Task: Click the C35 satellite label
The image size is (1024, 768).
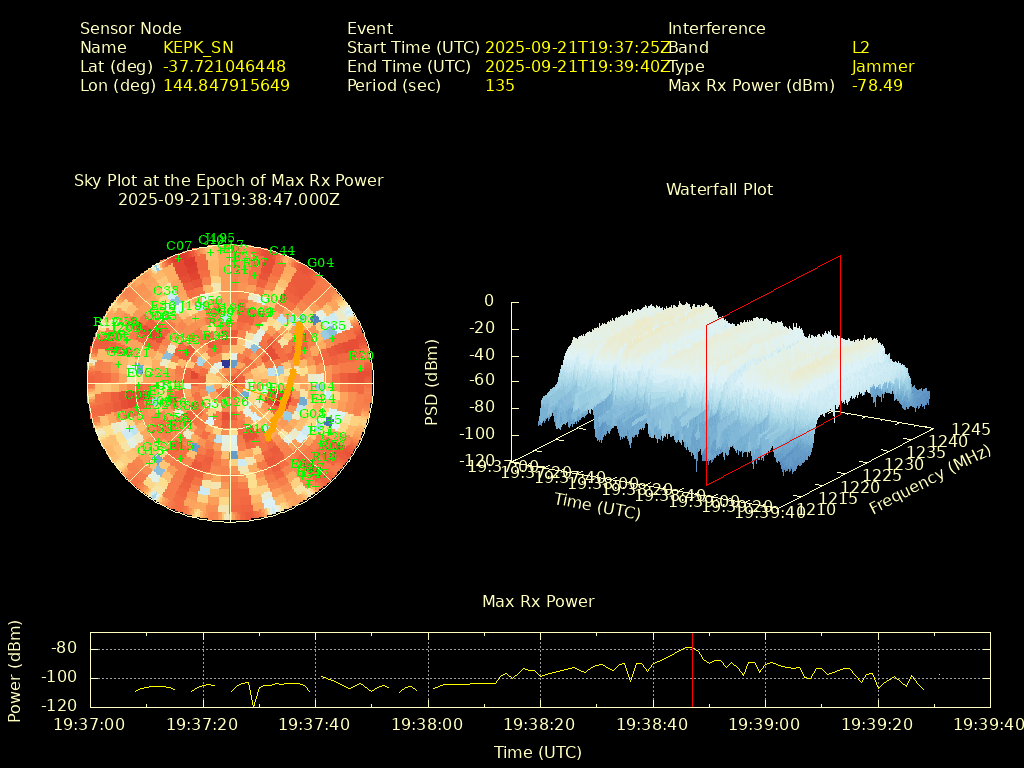Action: (x=333, y=326)
